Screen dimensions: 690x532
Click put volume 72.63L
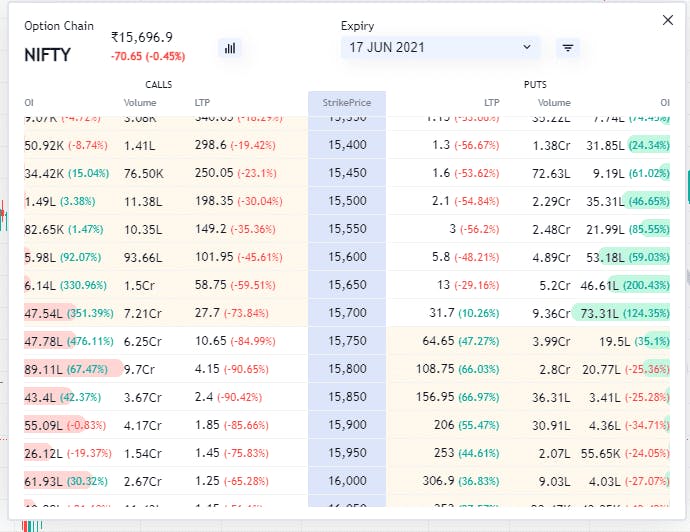pos(551,173)
